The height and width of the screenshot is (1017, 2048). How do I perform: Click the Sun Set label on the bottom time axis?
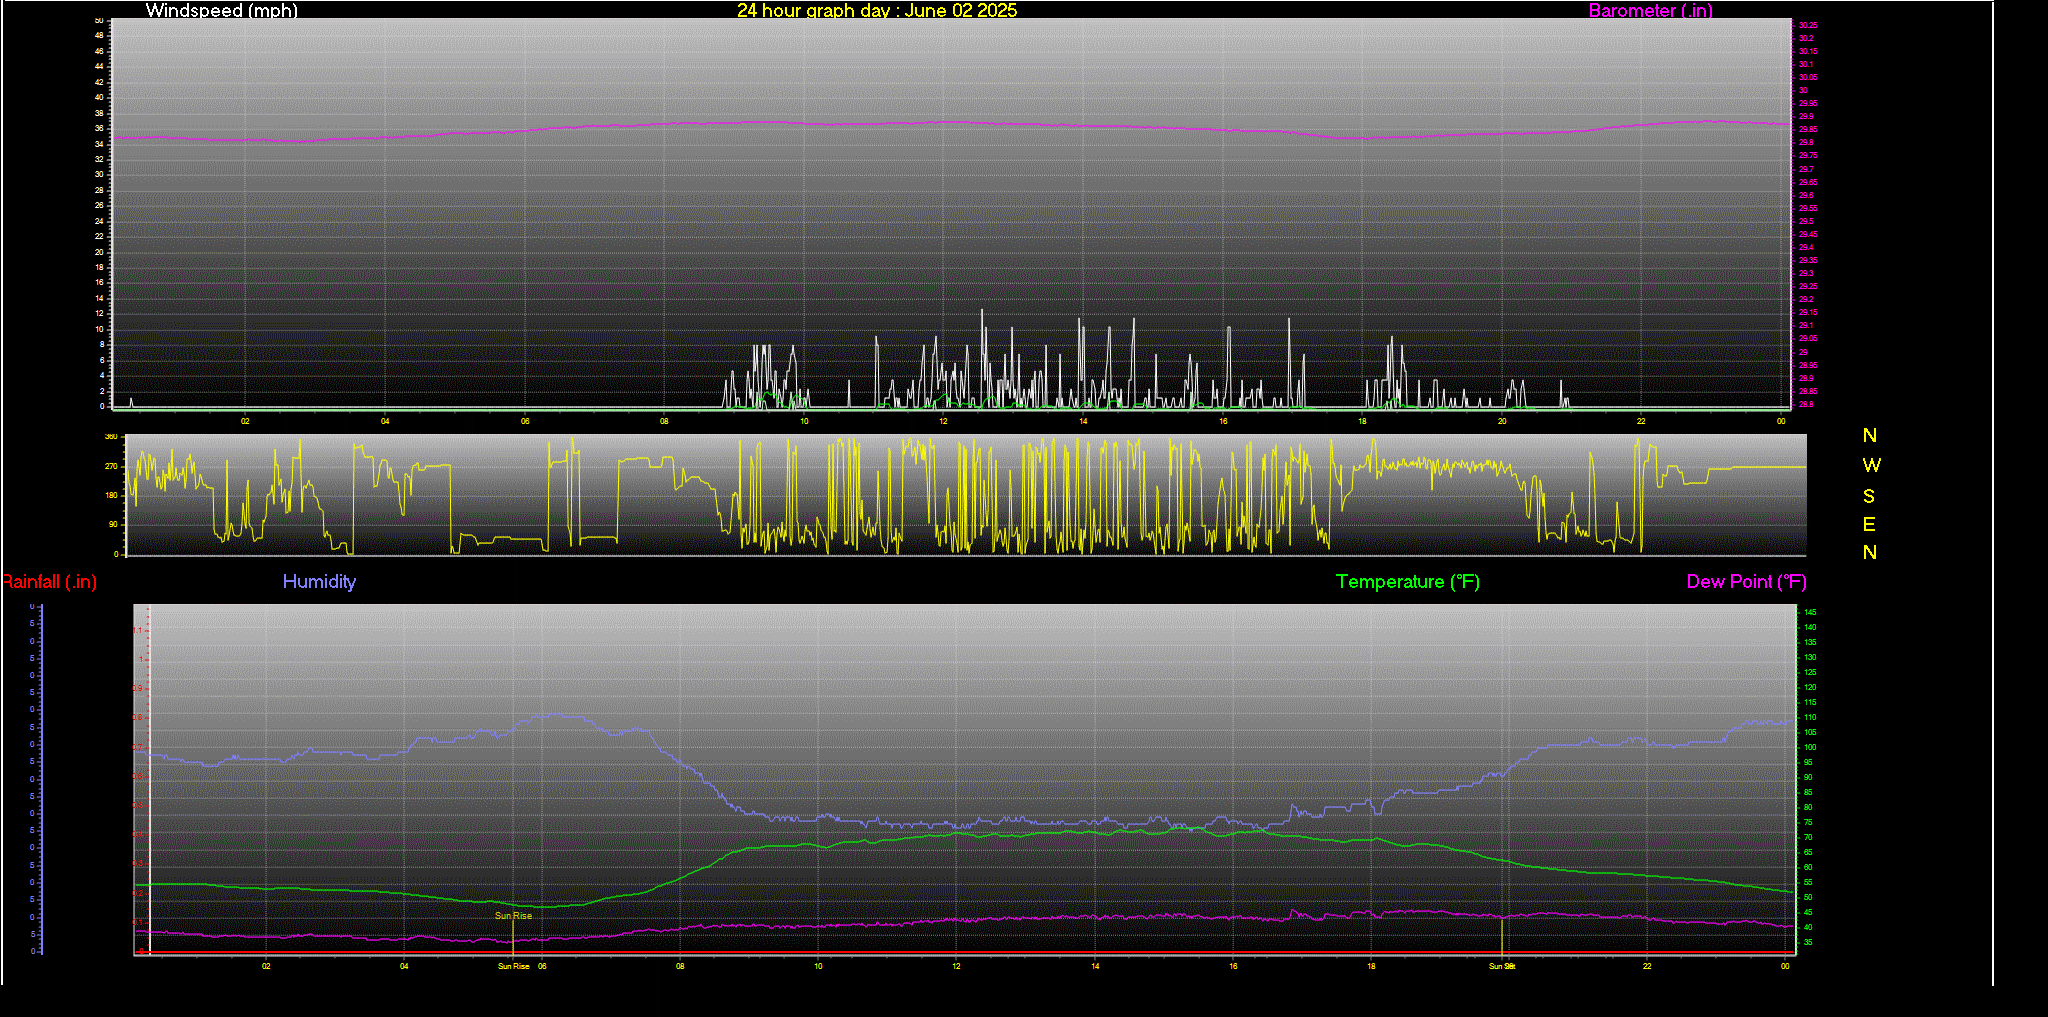(x=1502, y=966)
